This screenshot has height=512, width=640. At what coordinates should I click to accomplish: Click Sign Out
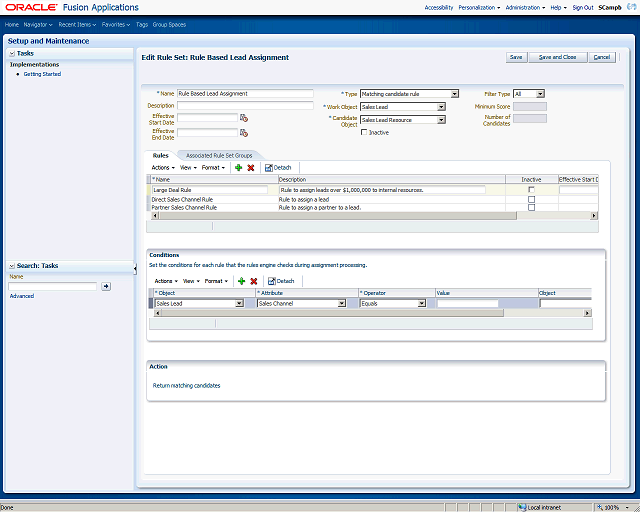click(582, 8)
